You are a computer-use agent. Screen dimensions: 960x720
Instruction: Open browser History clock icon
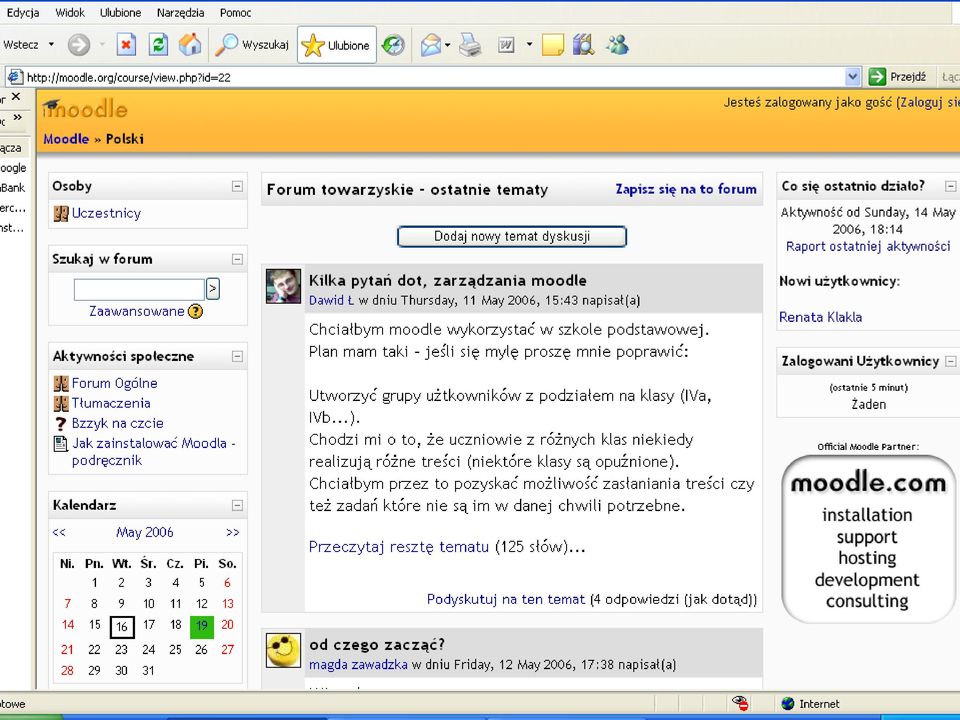pos(393,45)
